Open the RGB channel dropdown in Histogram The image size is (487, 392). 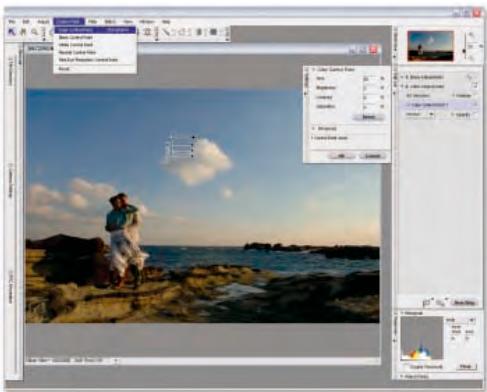pyautogui.click(x=460, y=320)
